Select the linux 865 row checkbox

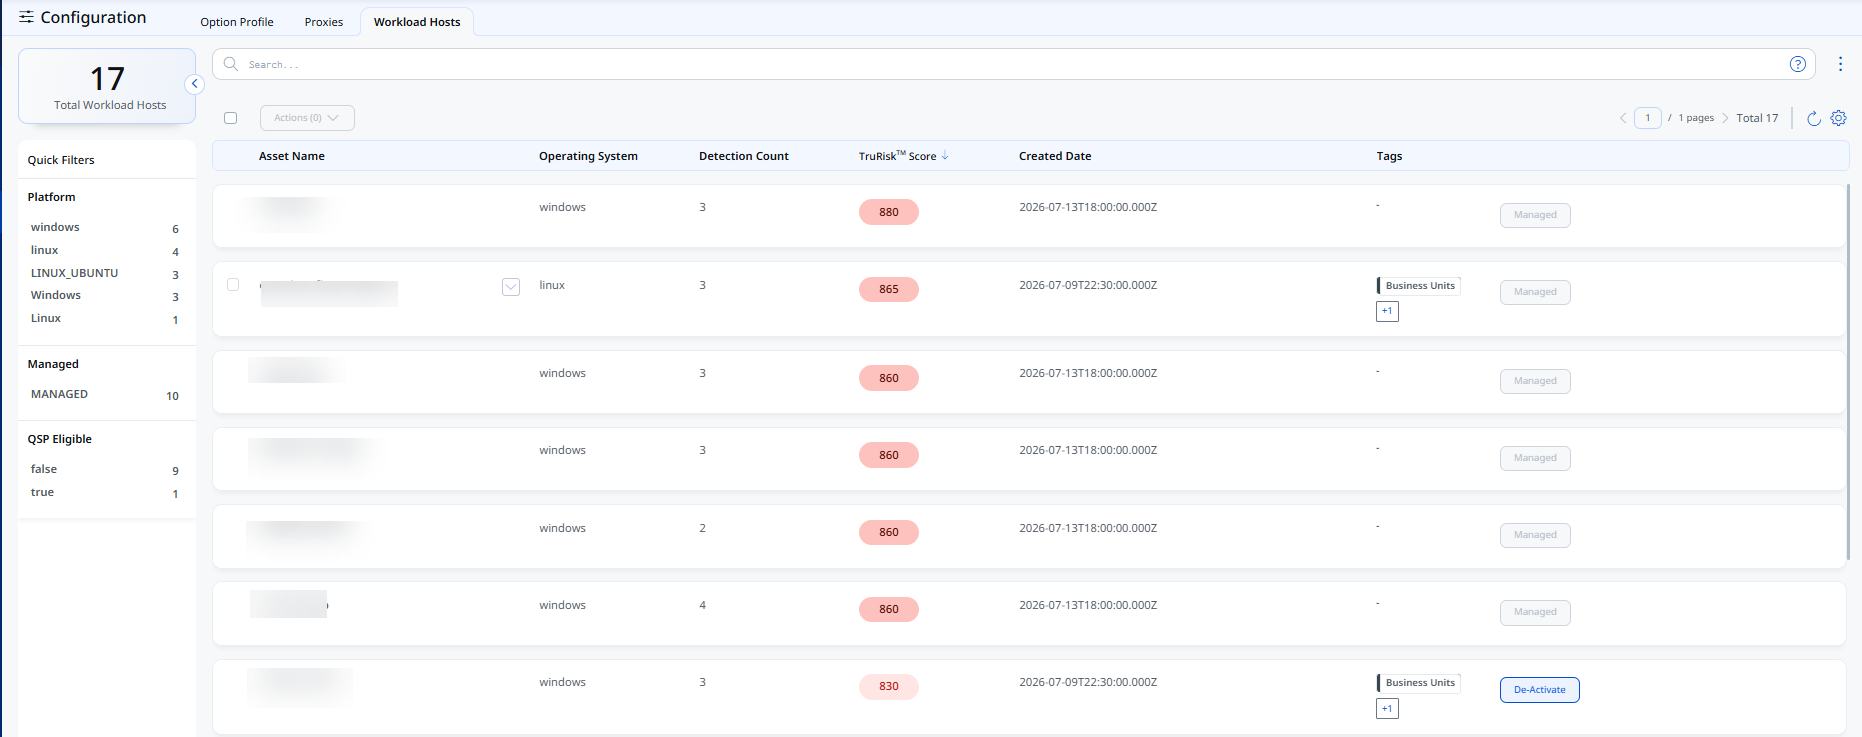tap(233, 285)
